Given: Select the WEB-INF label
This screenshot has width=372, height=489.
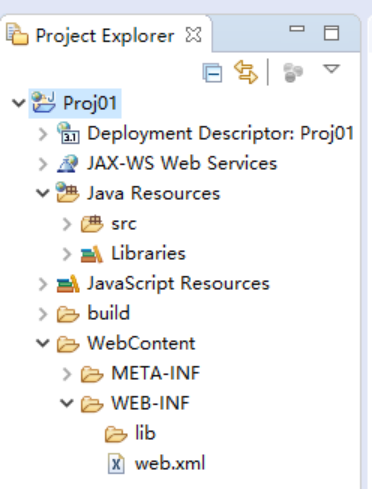Looking at the screenshot, I should click(151, 403).
